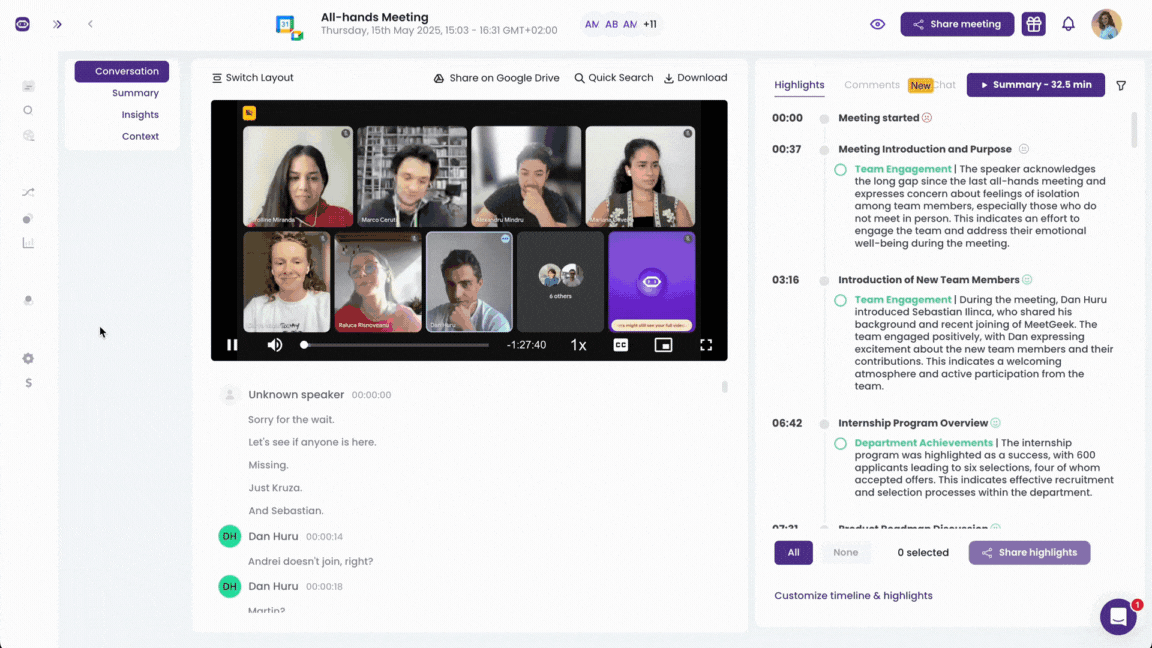
Task: Open Quick Search in the meeting toolbar
Action: 613,77
